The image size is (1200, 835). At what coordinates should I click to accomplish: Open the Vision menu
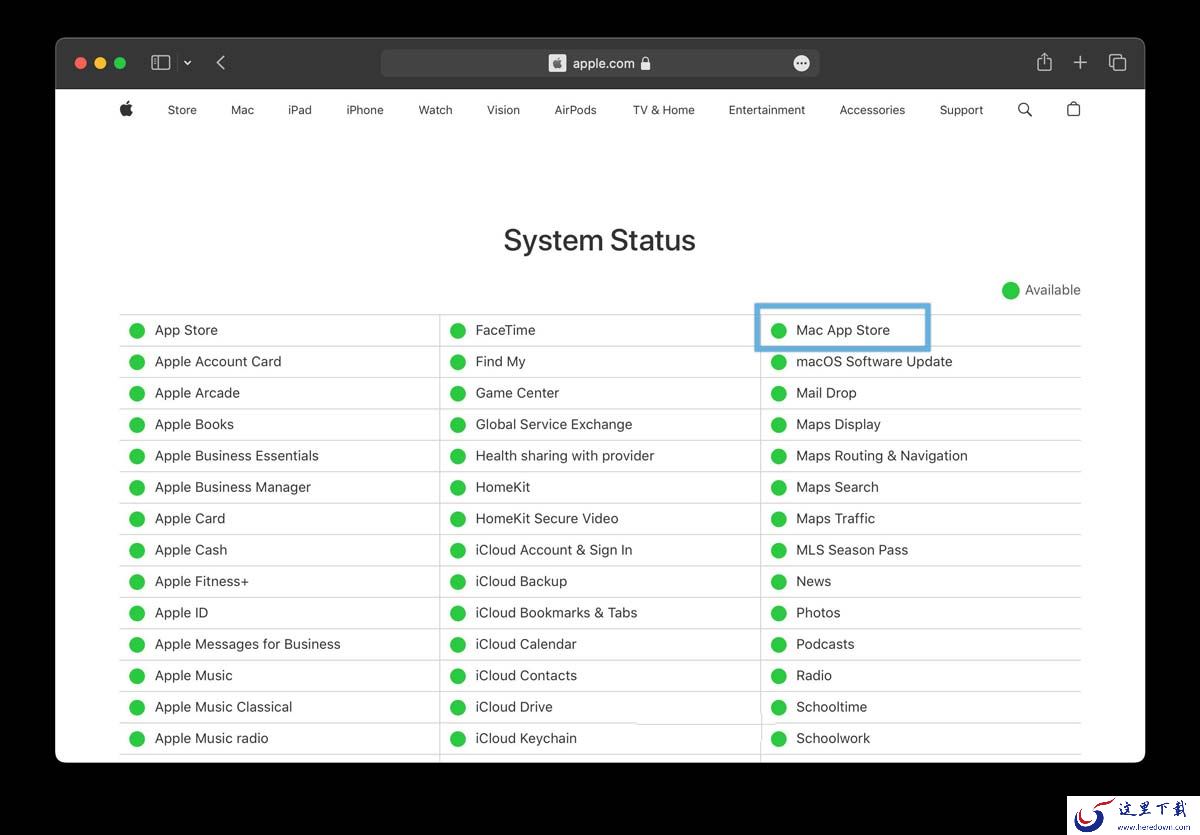(x=503, y=110)
